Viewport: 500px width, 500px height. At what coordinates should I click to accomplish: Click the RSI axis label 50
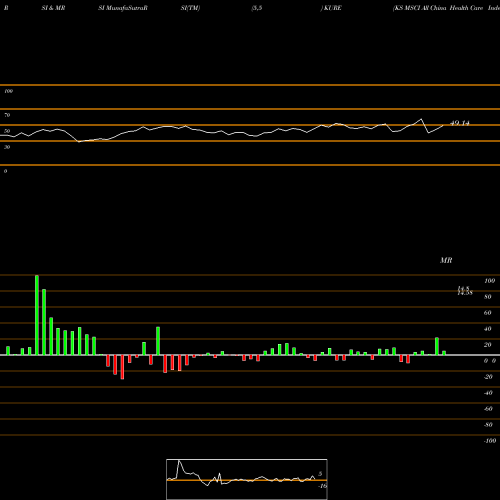[x=7, y=131]
